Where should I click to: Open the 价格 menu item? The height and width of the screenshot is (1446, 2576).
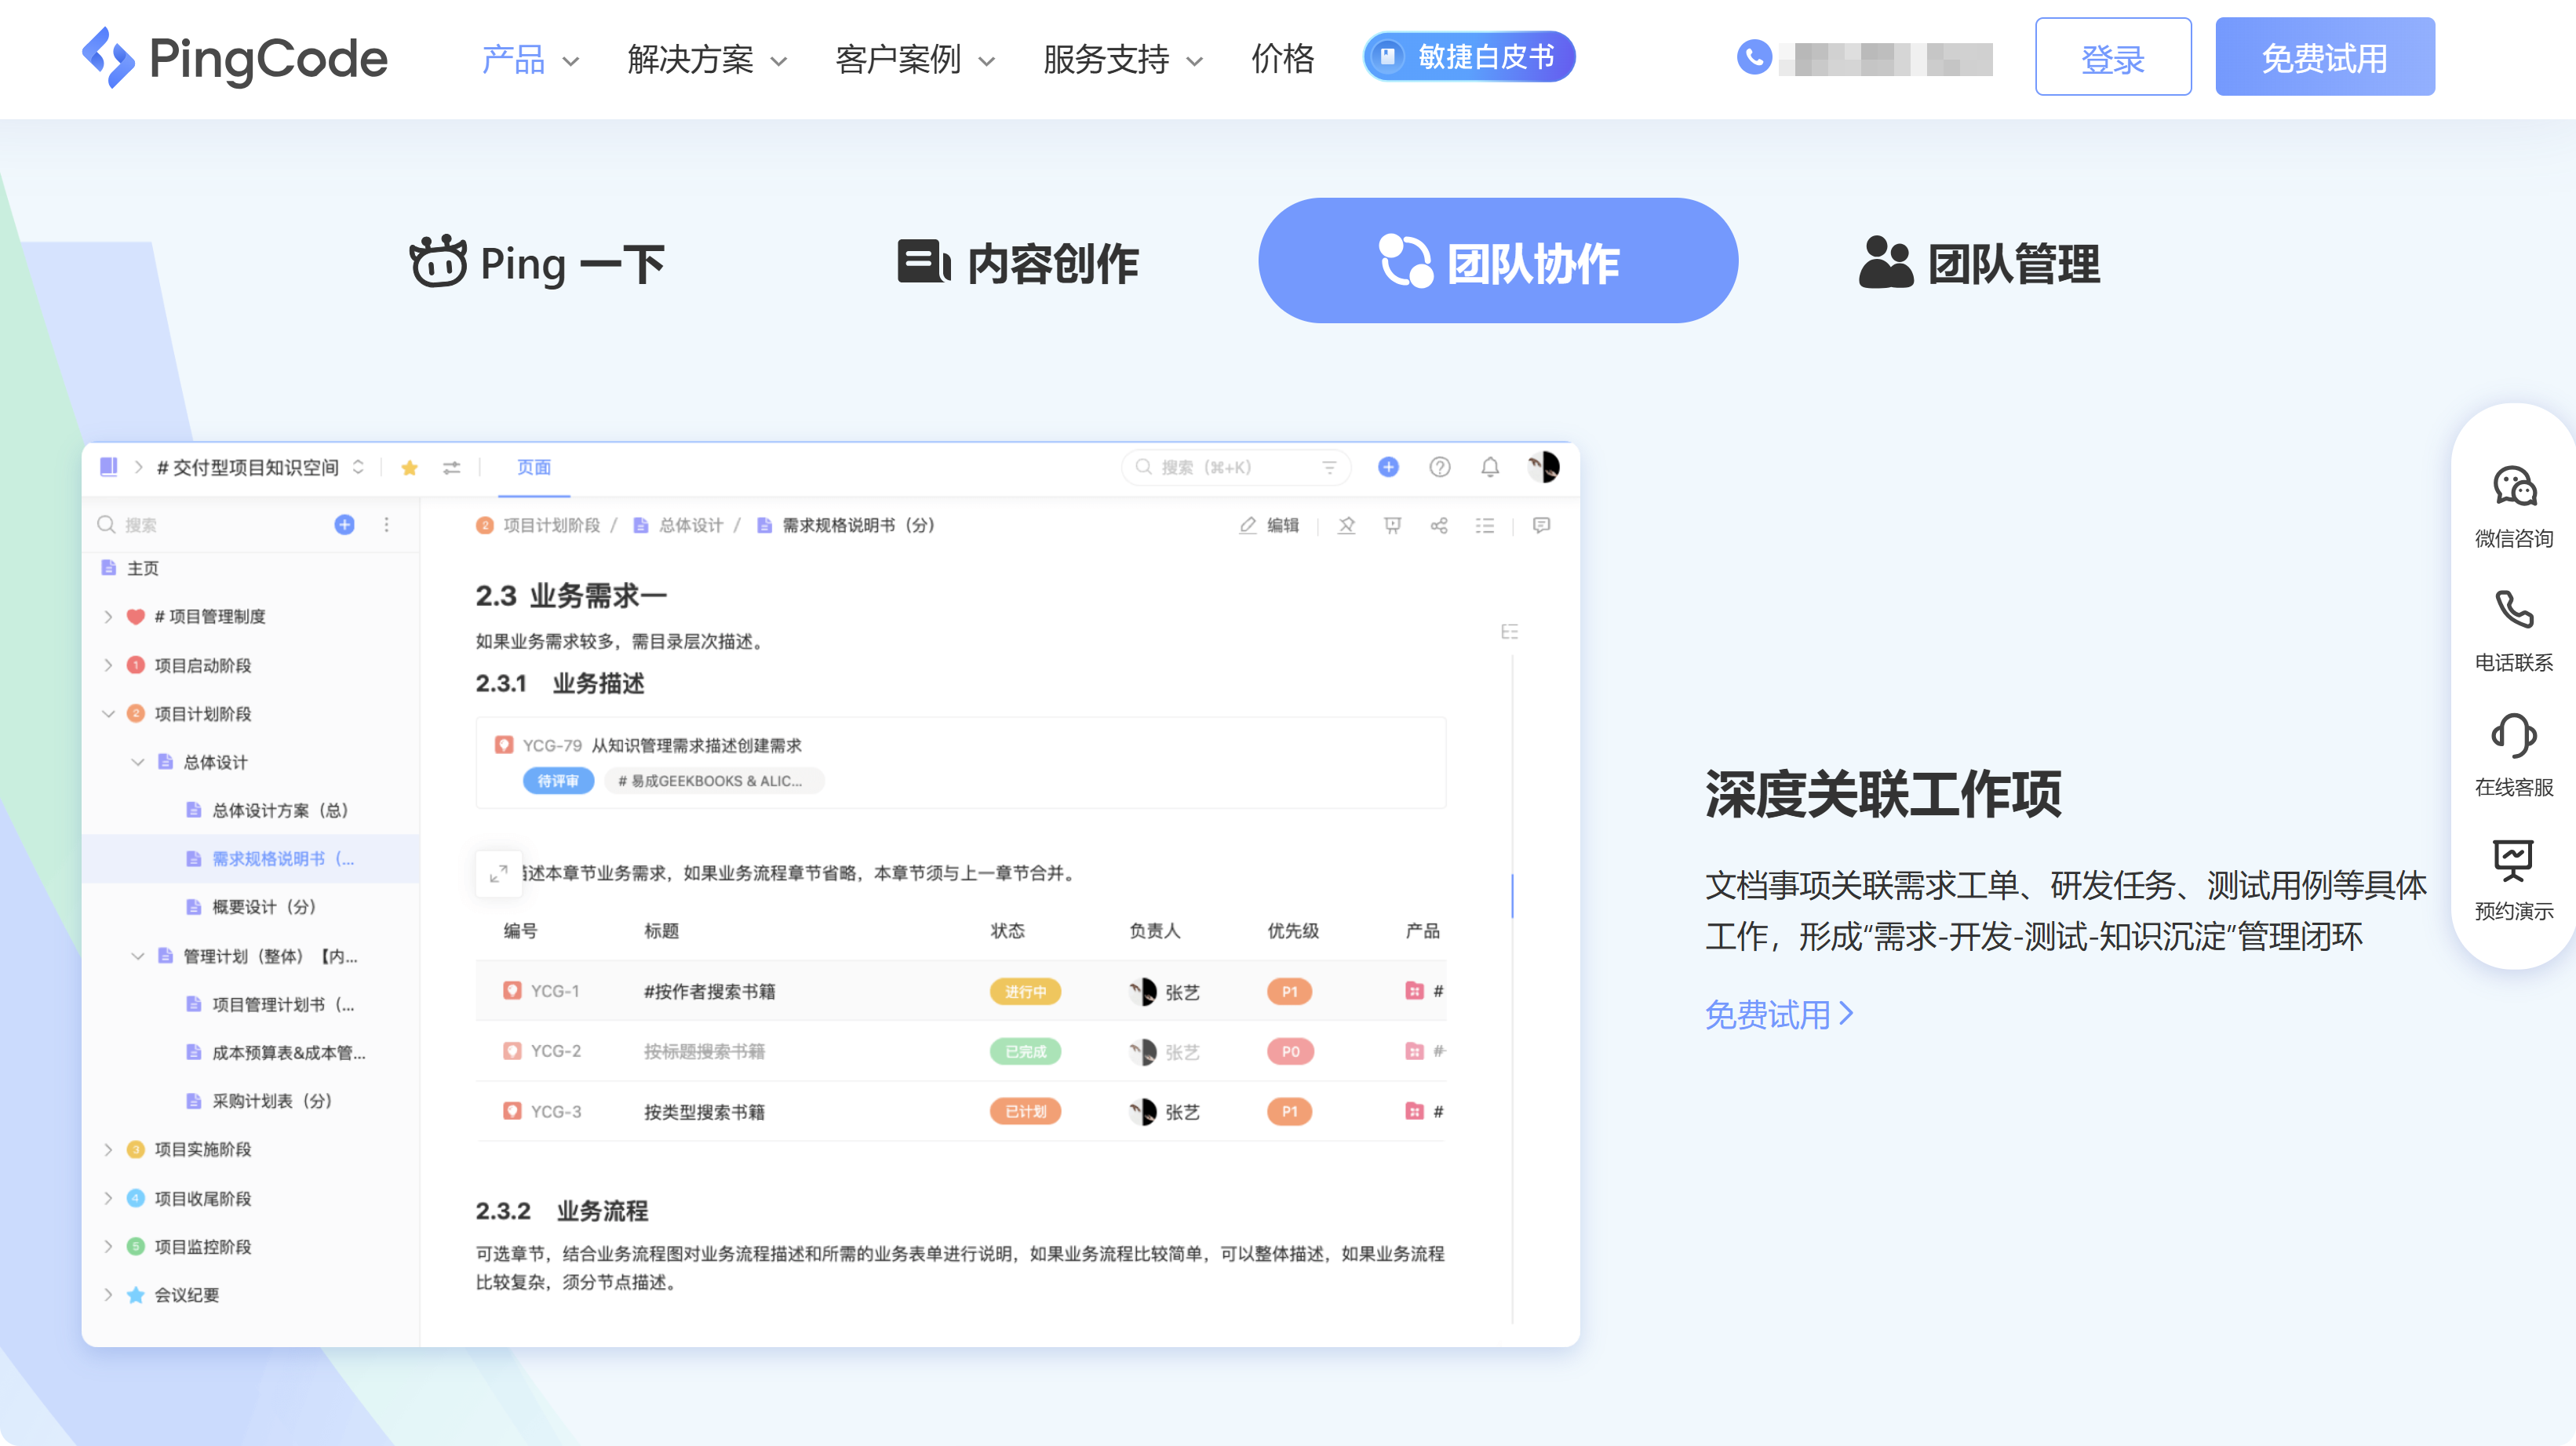[1283, 59]
